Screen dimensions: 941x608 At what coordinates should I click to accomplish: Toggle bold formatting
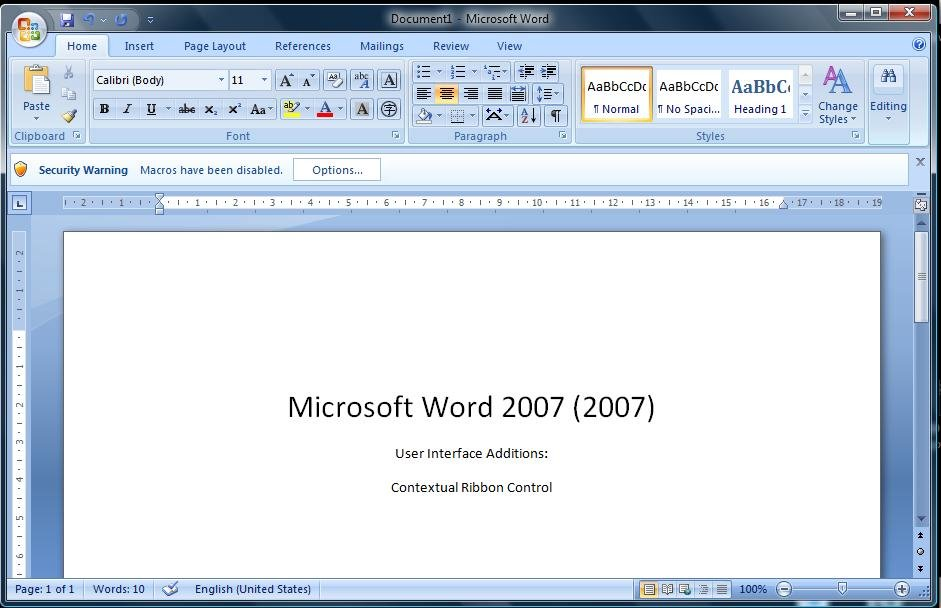tap(104, 109)
